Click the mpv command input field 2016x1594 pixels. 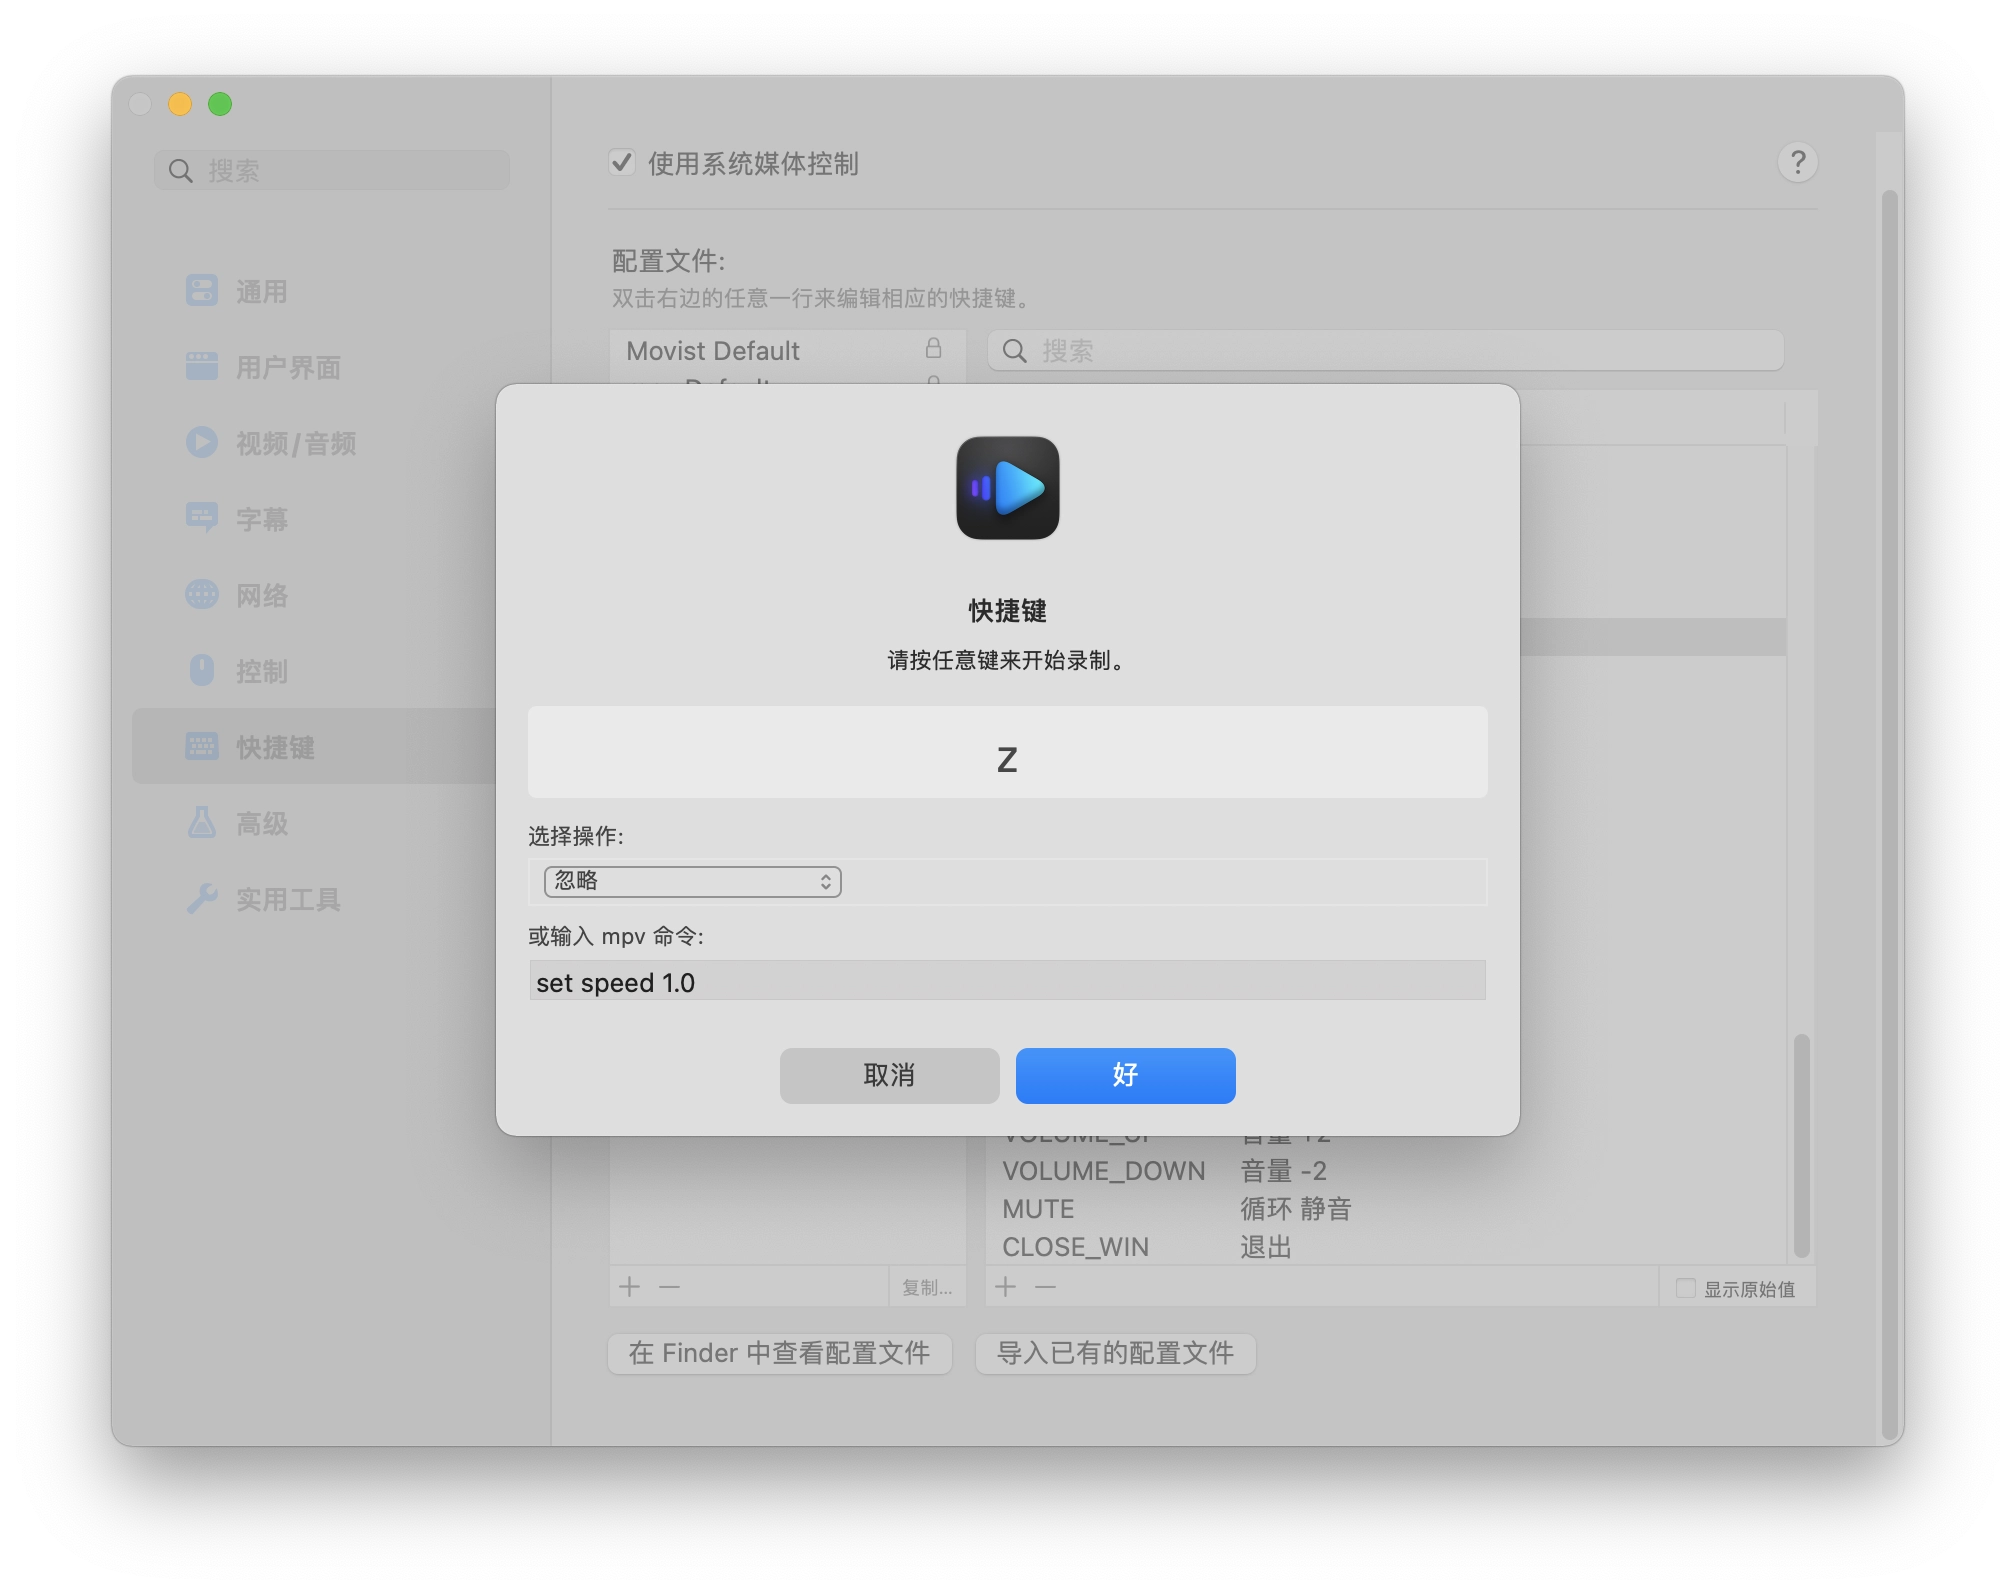point(1006,982)
